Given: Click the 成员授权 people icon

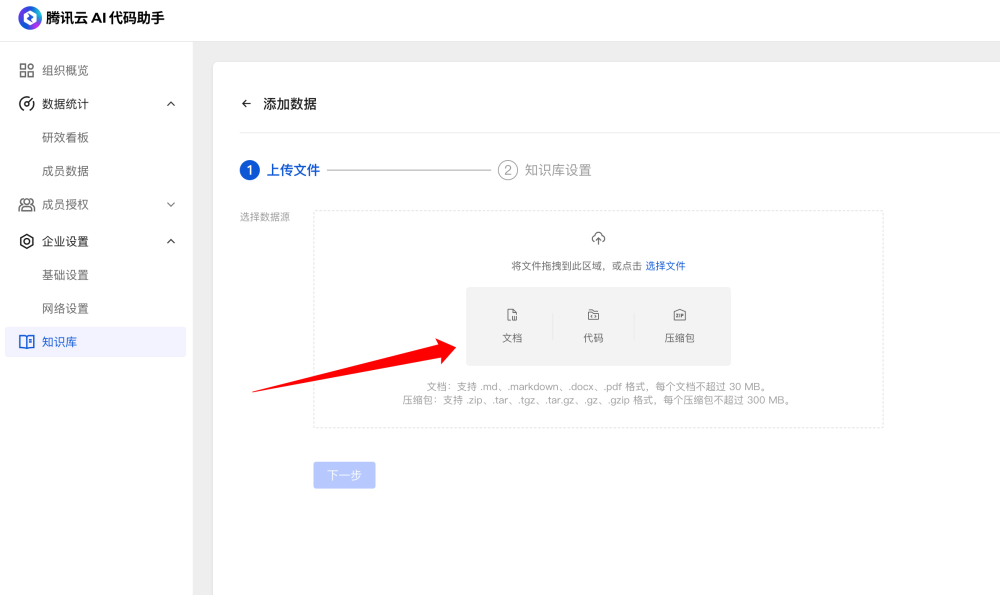Looking at the screenshot, I should (27, 204).
